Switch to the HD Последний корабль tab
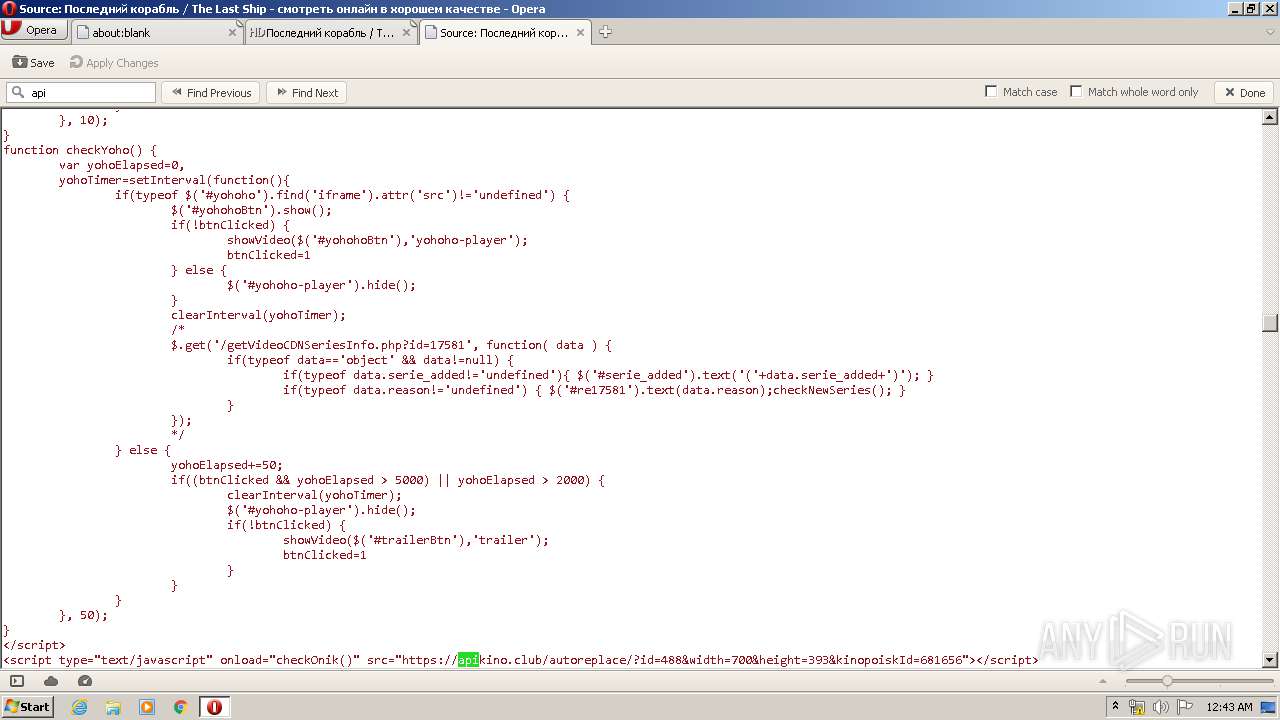1280x720 pixels. (x=330, y=32)
